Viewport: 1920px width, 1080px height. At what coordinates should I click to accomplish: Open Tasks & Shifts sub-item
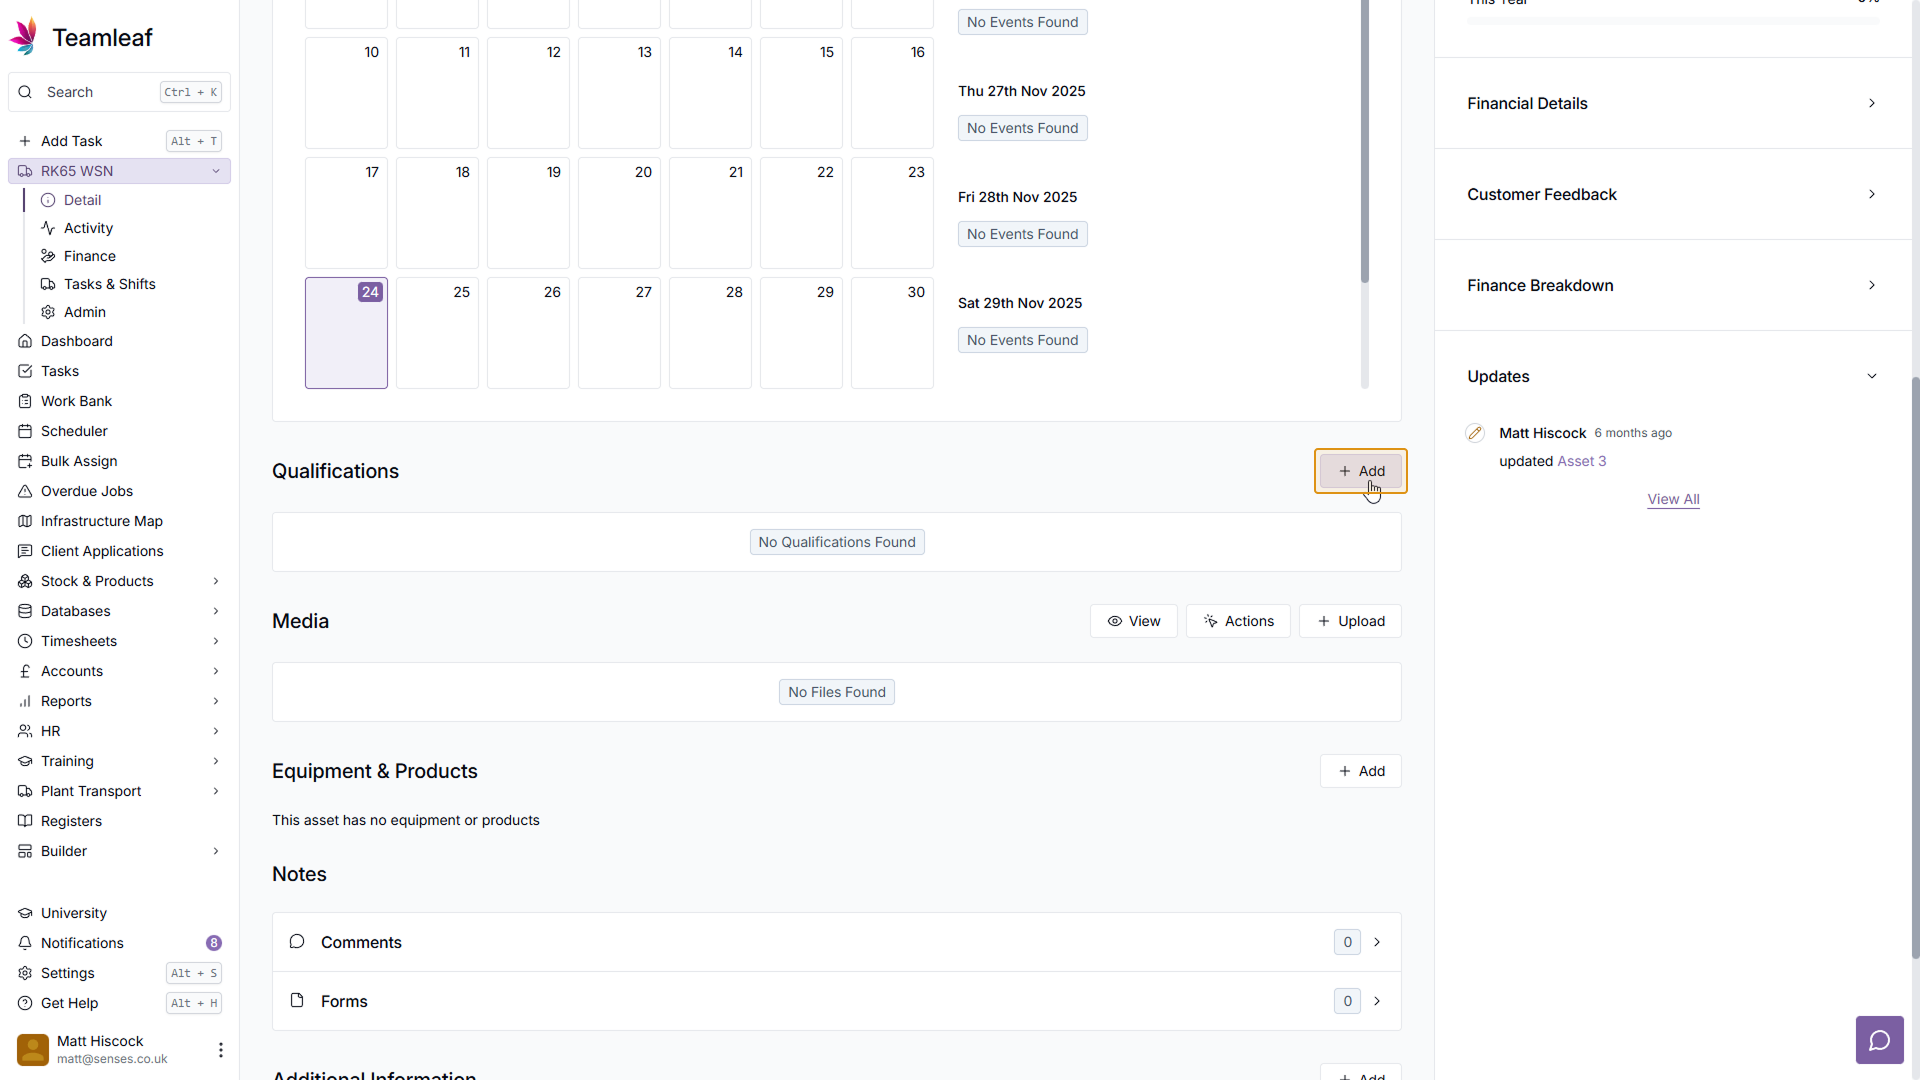[x=109, y=284]
